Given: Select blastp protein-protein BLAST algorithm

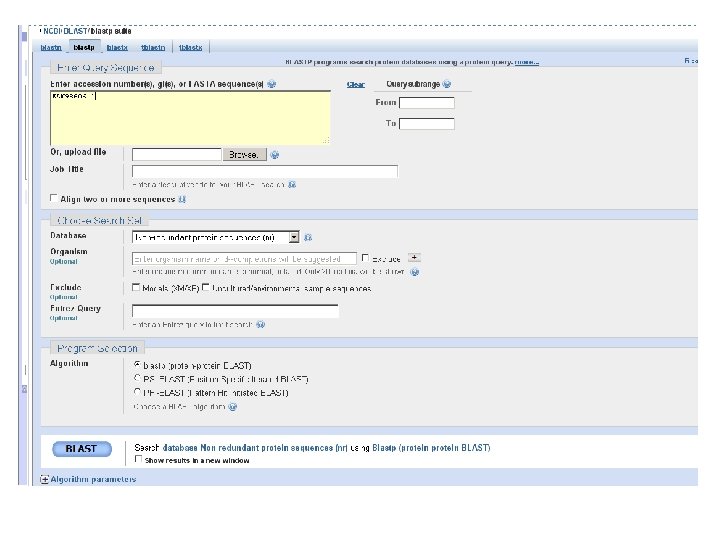Looking at the screenshot, I should tap(137, 365).
